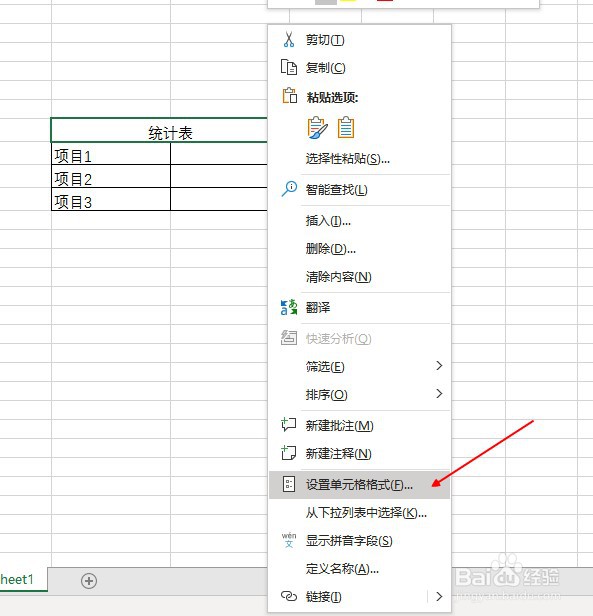Select the 项目2 cell

coord(111,176)
